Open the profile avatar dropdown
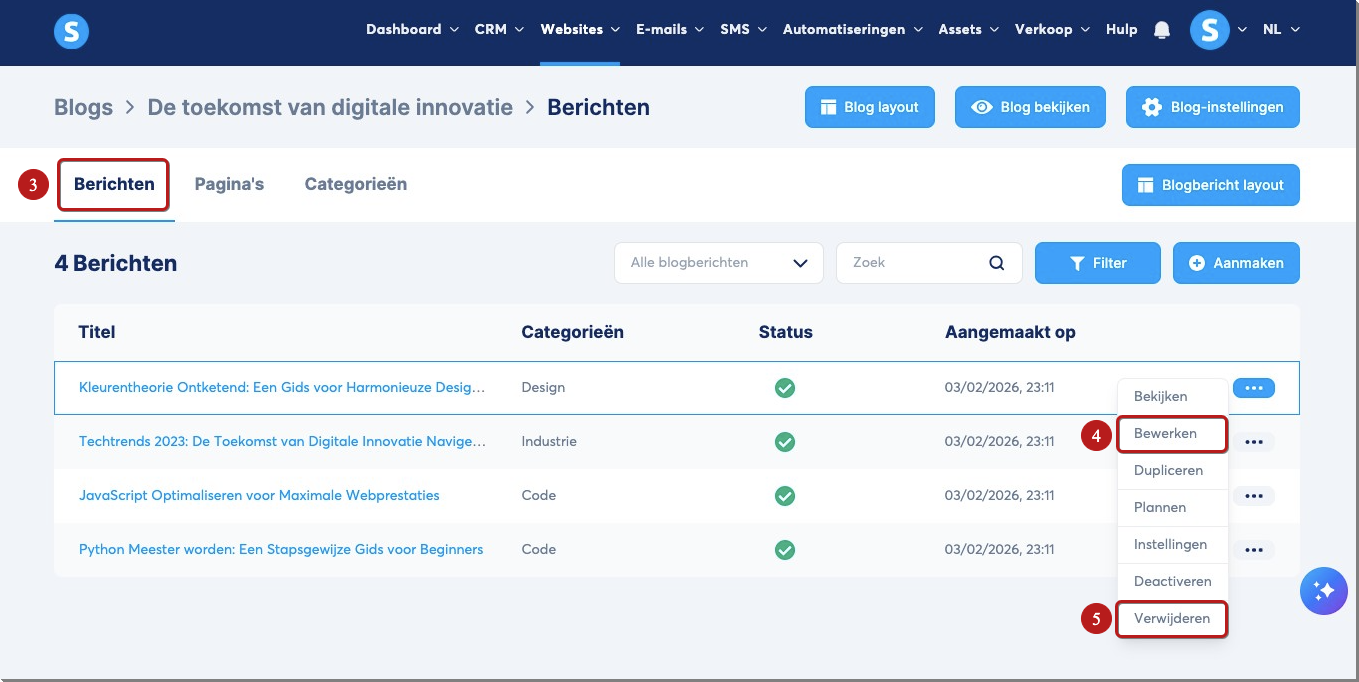 point(1219,30)
